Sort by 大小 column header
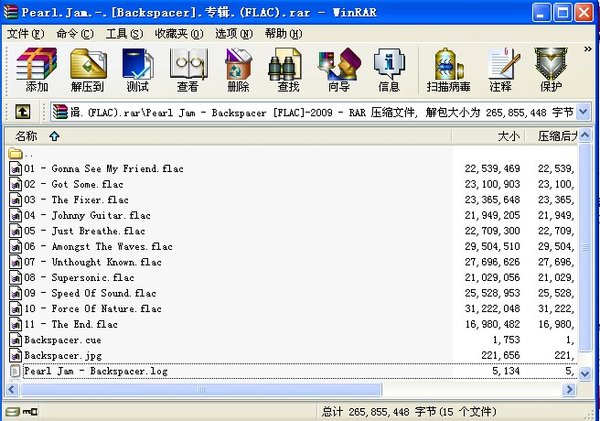This screenshot has width=600, height=421. (x=488, y=136)
